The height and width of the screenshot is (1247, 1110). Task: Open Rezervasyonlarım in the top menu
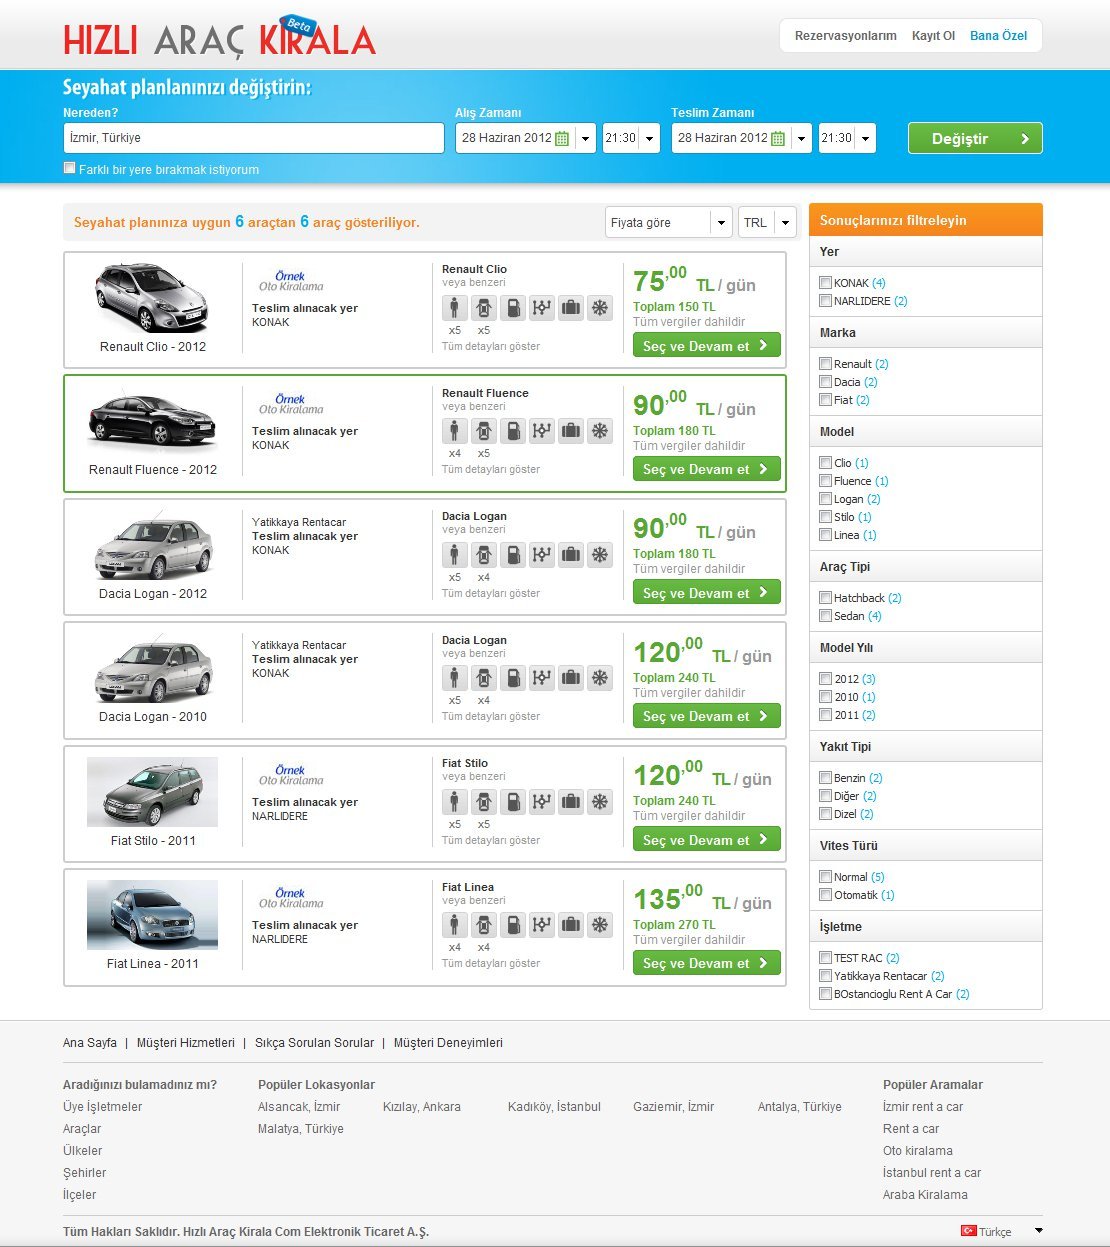point(845,36)
